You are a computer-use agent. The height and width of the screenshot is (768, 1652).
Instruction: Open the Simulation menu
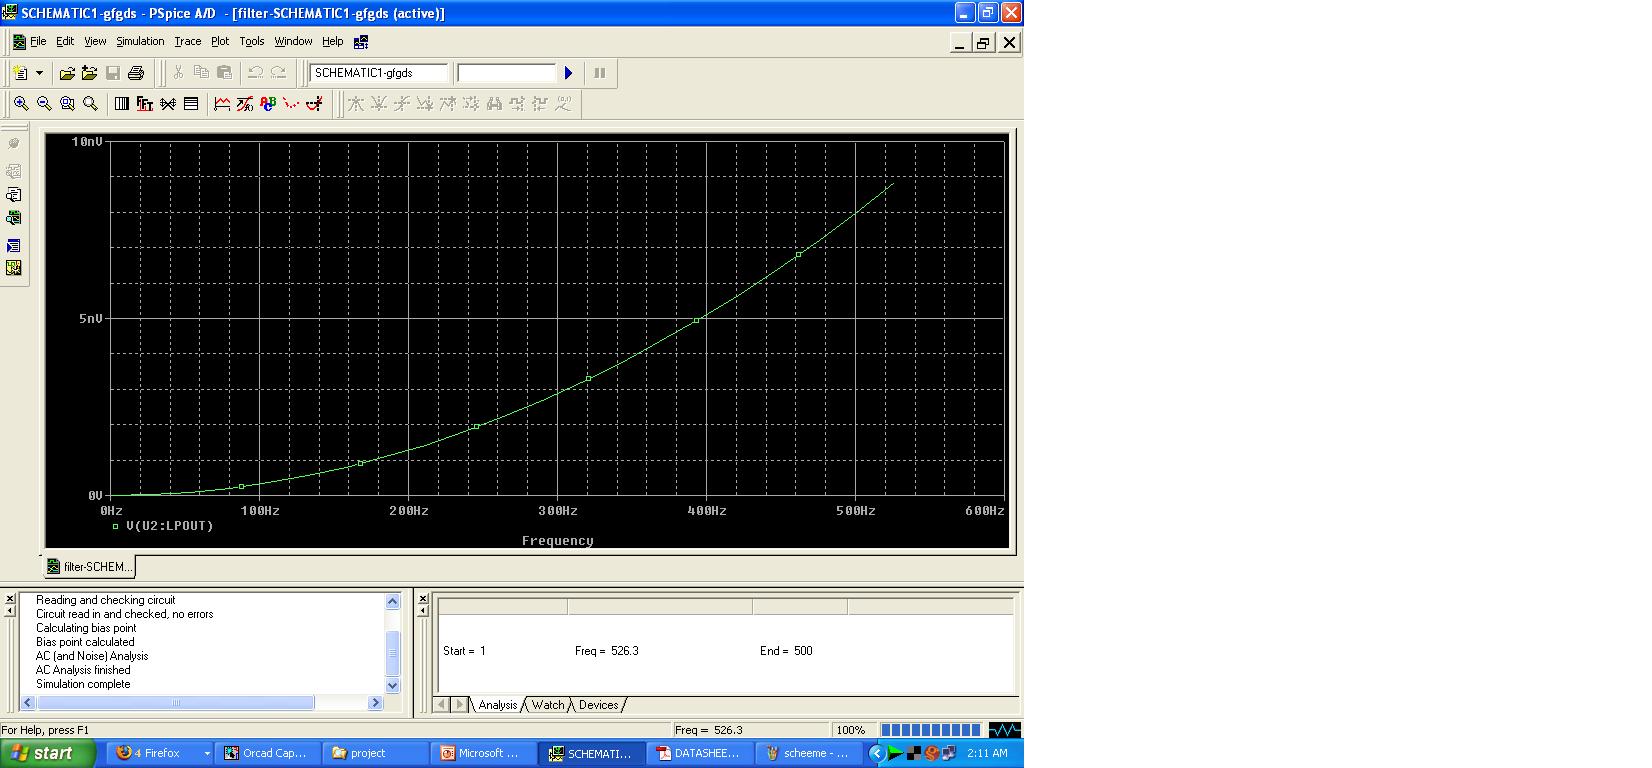click(x=140, y=42)
